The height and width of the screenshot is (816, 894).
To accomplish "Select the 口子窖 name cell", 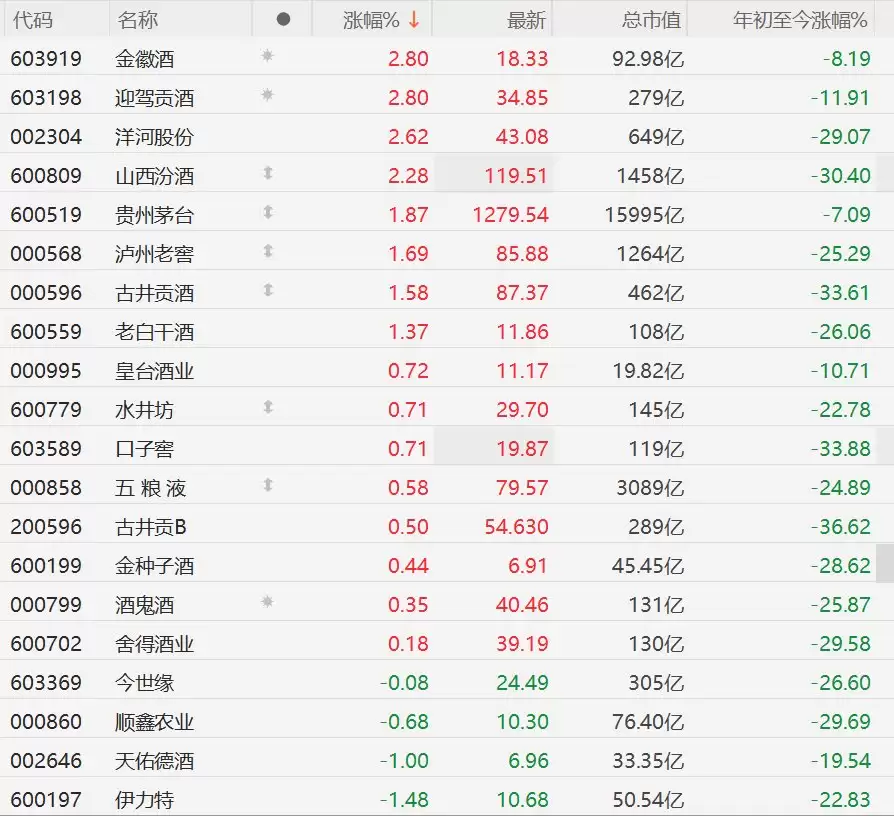I will click(x=144, y=449).
